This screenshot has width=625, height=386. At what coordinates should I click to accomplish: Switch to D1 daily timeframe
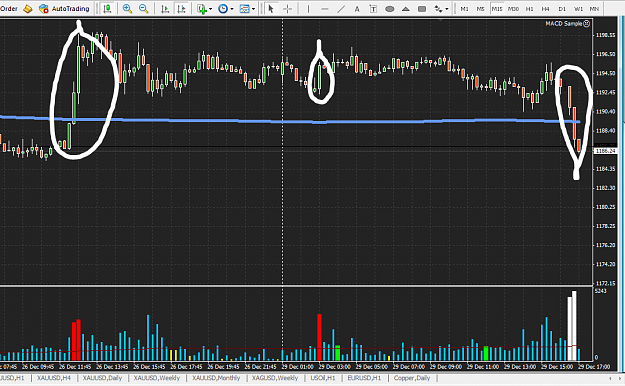(562, 8)
